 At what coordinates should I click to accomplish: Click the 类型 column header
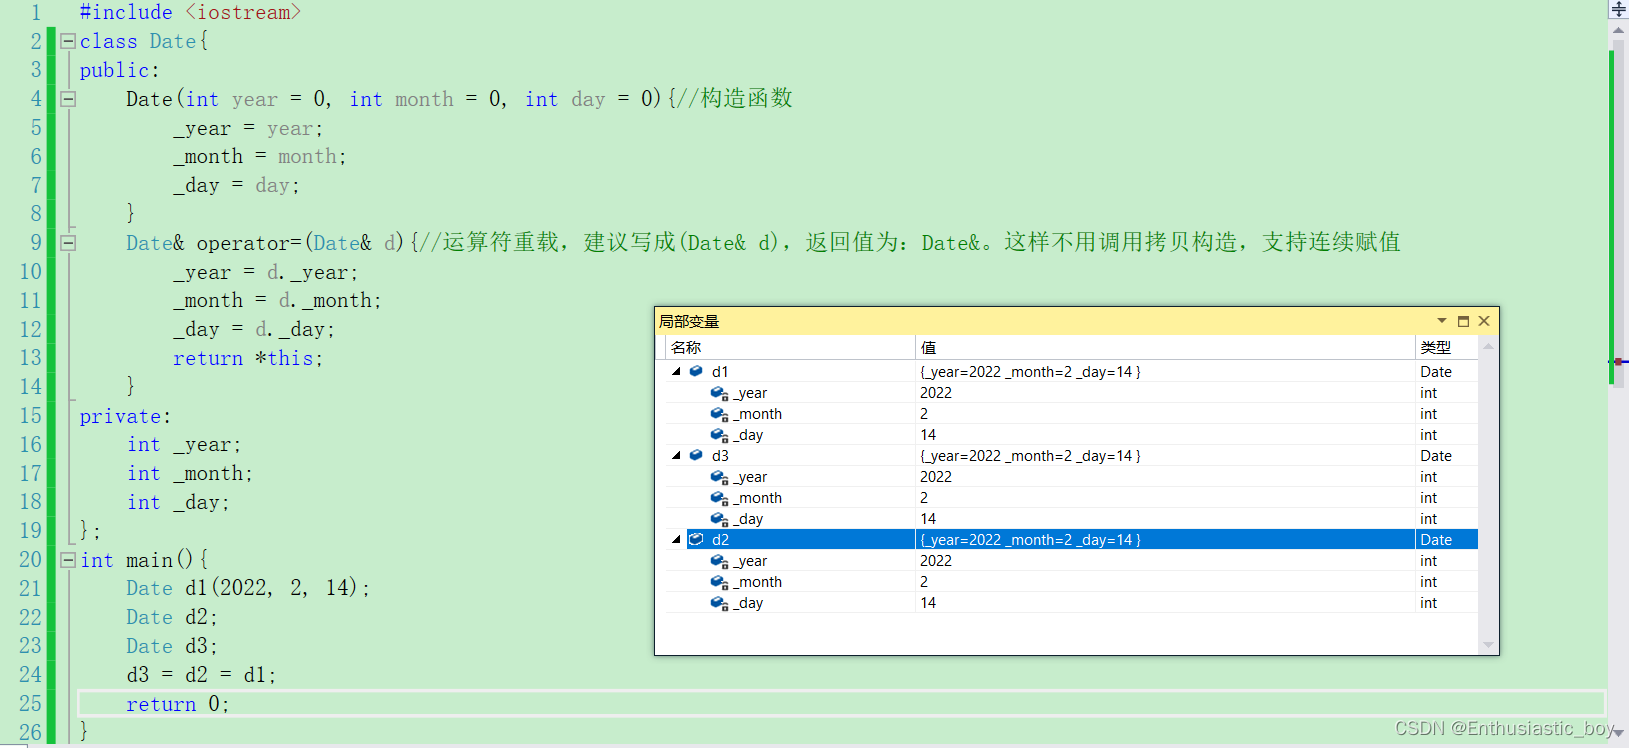[1446, 347]
